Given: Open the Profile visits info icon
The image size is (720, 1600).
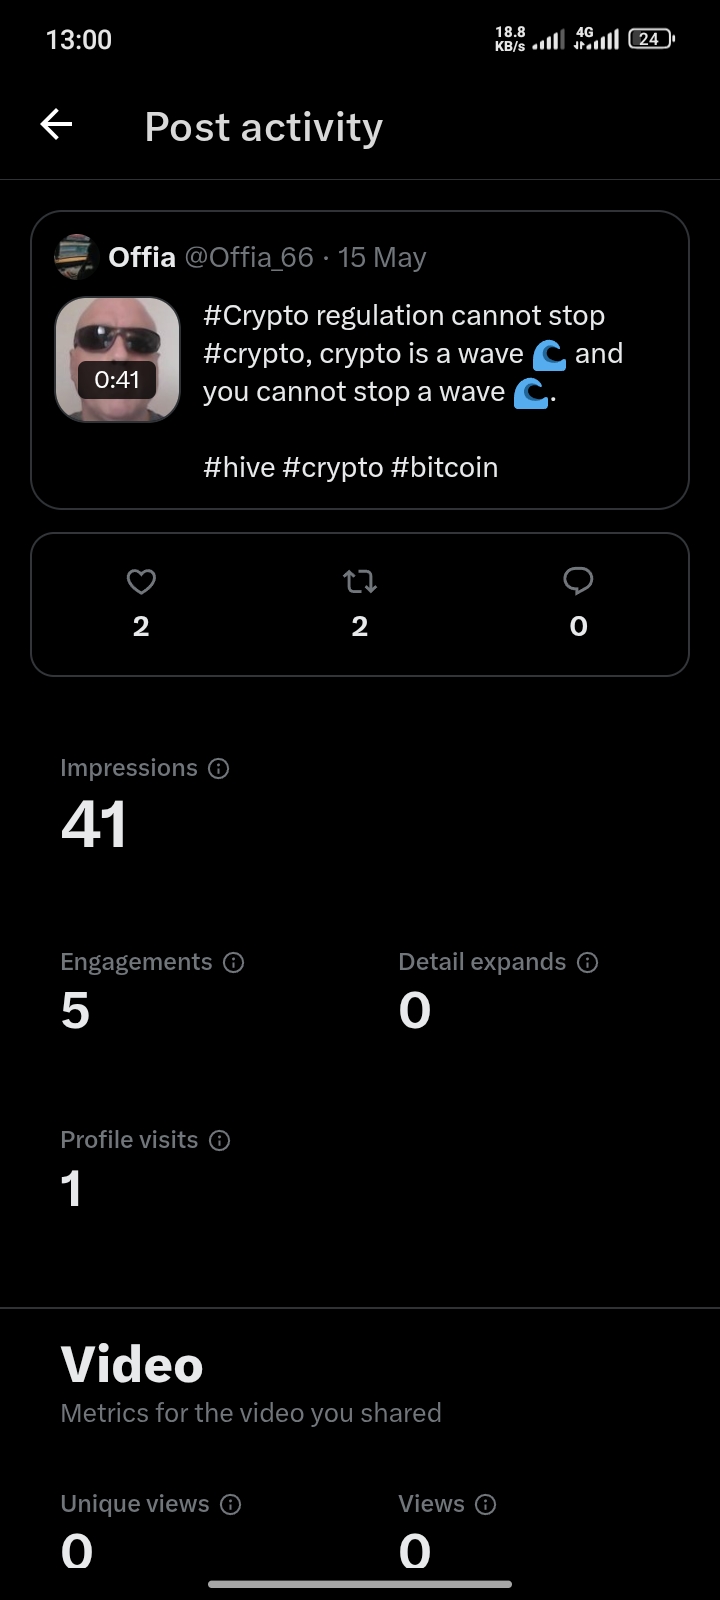Looking at the screenshot, I should (x=219, y=1140).
